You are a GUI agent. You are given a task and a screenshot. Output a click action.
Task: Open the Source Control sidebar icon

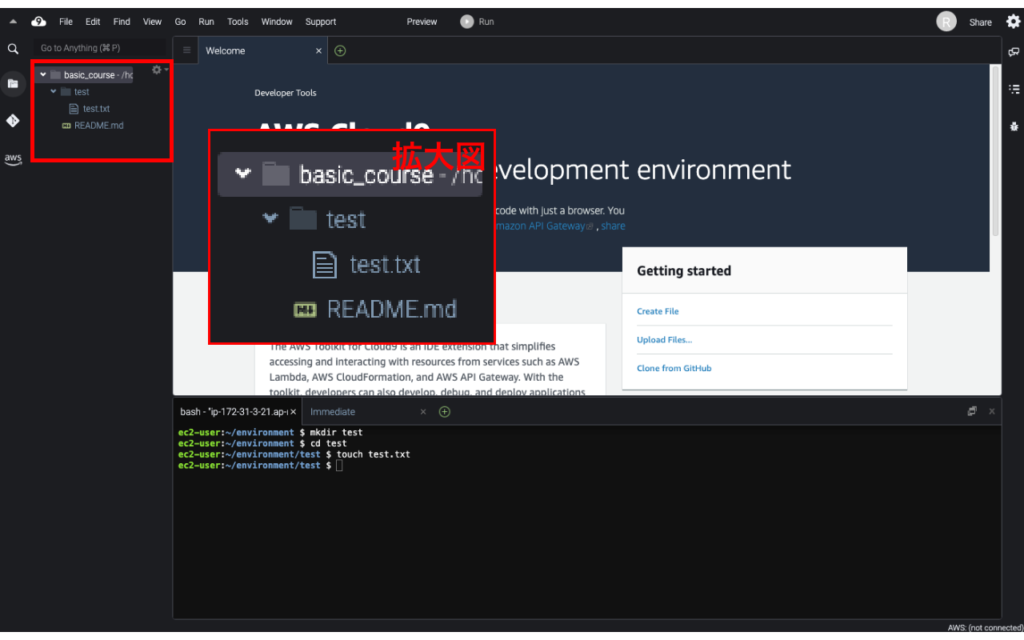click(13, 121)
